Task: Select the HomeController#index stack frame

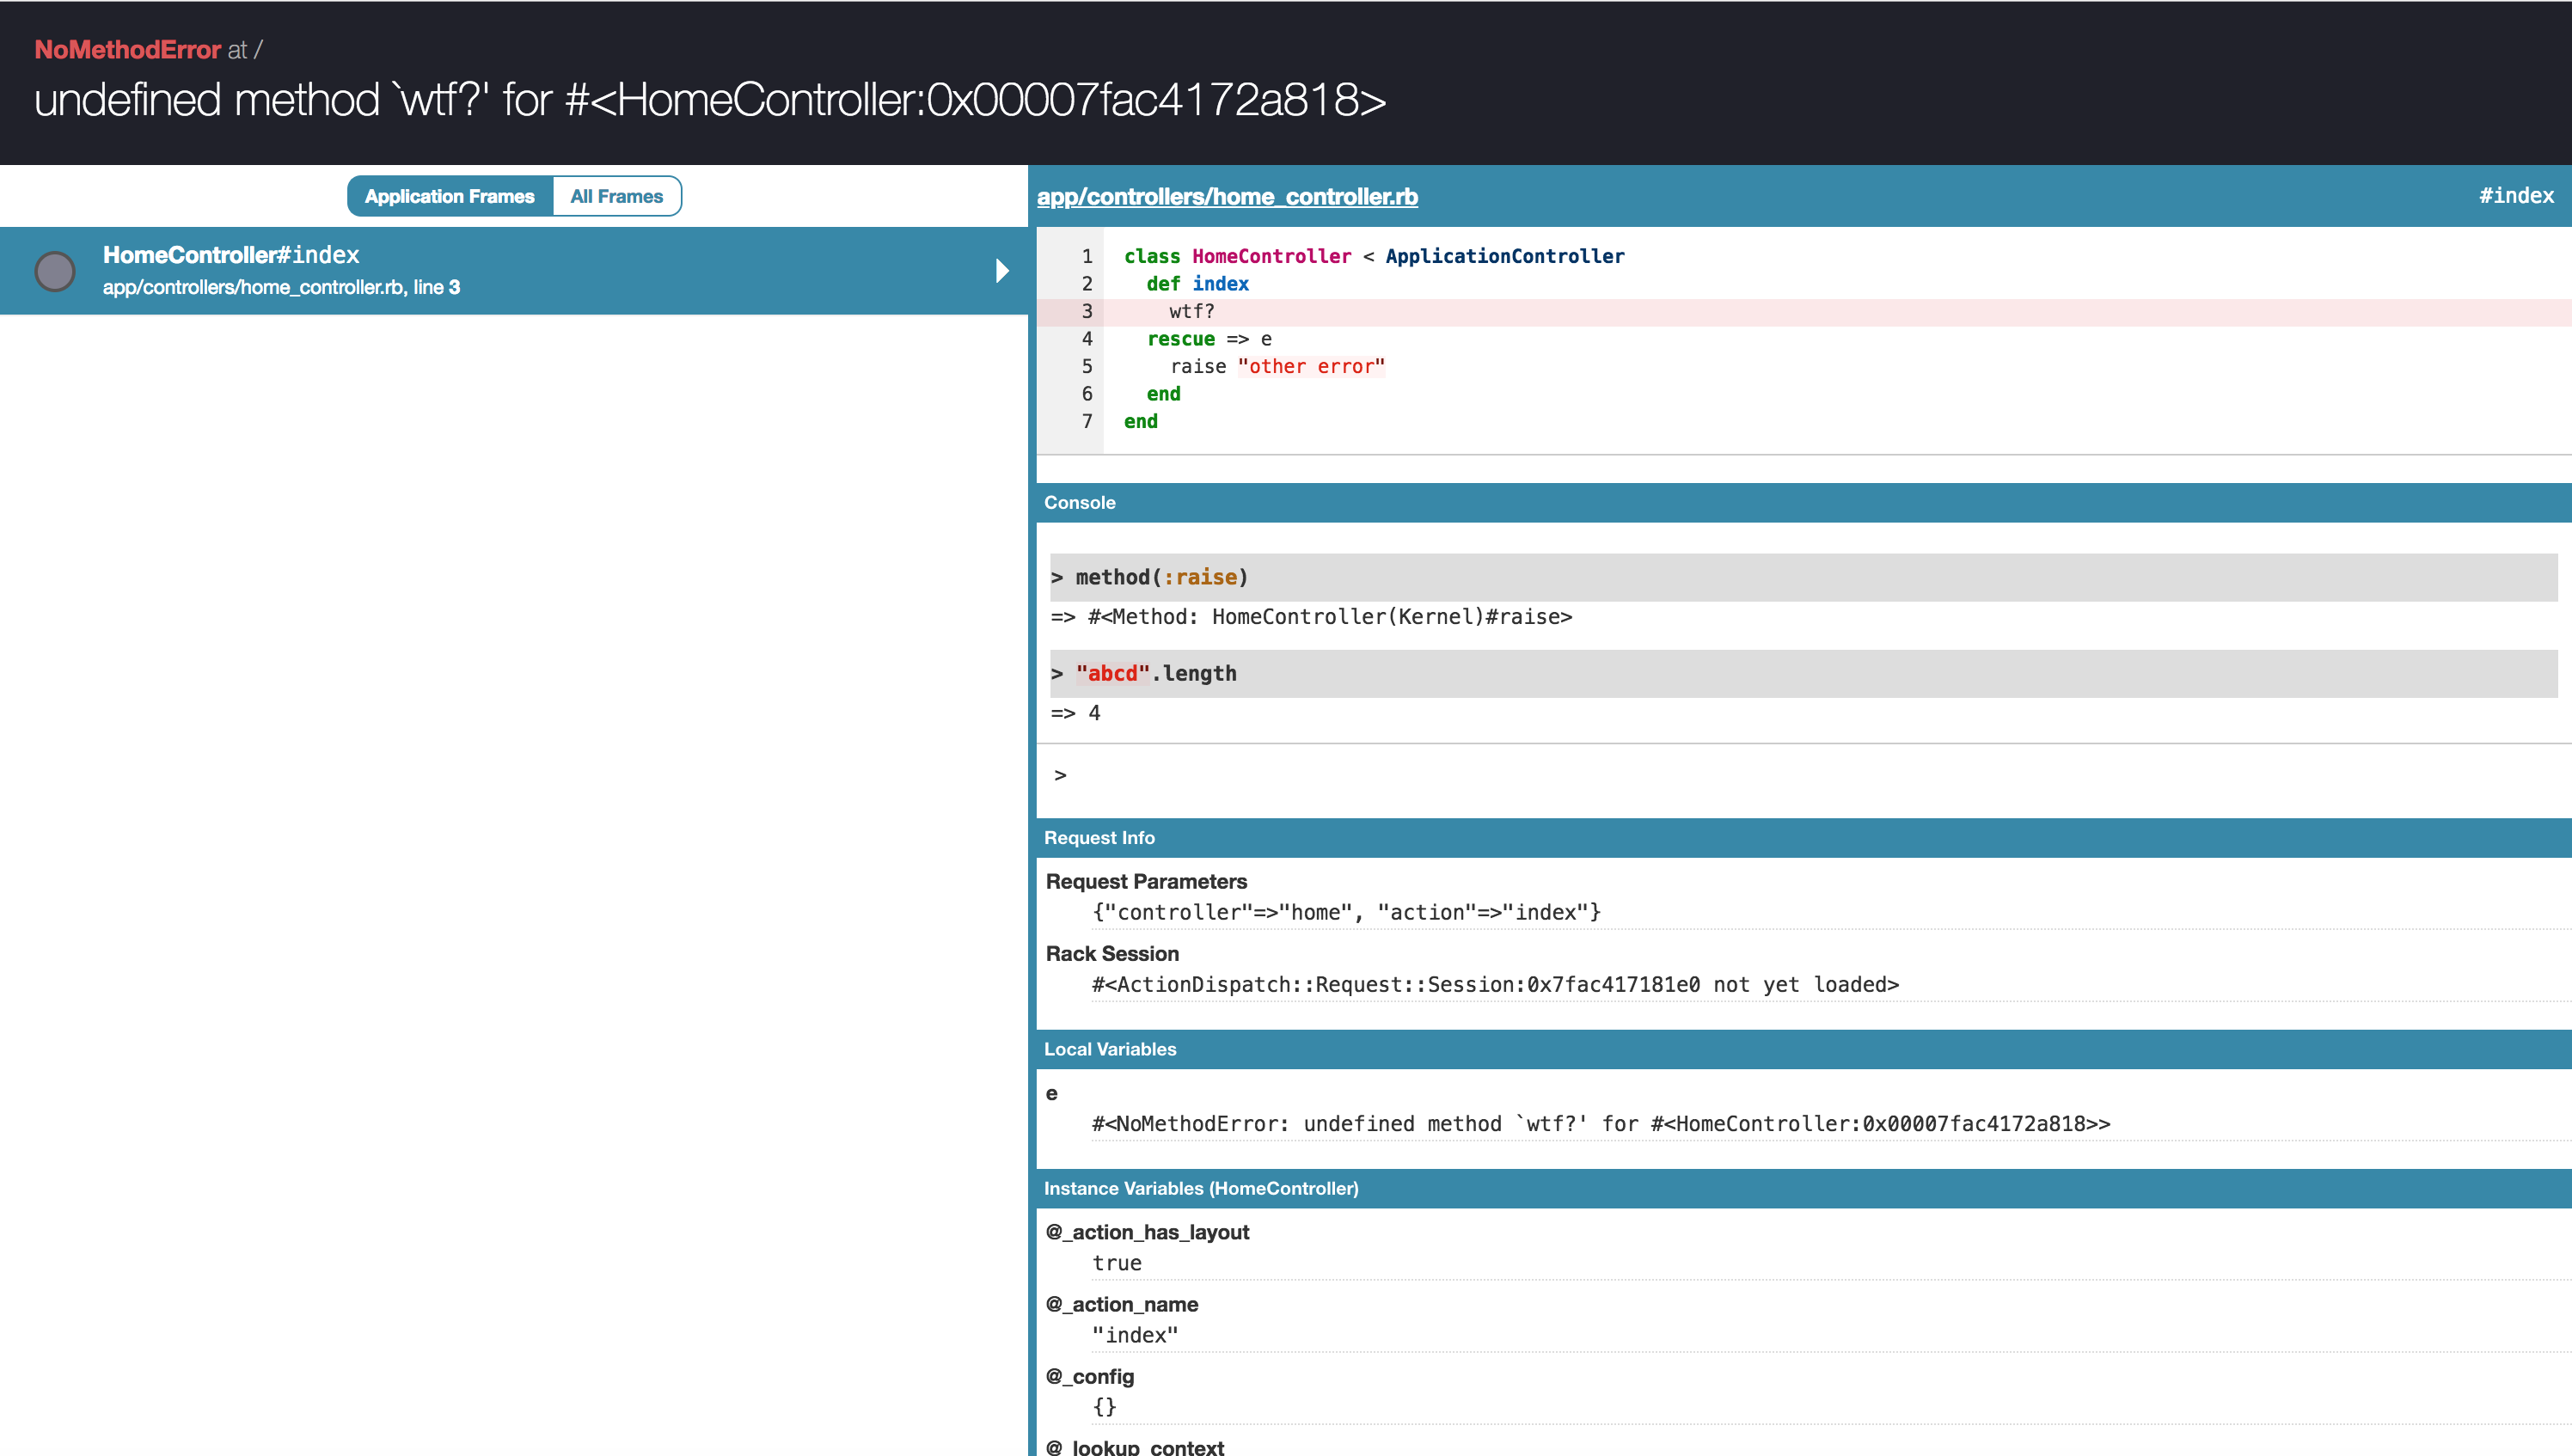Action: point(514,271)
